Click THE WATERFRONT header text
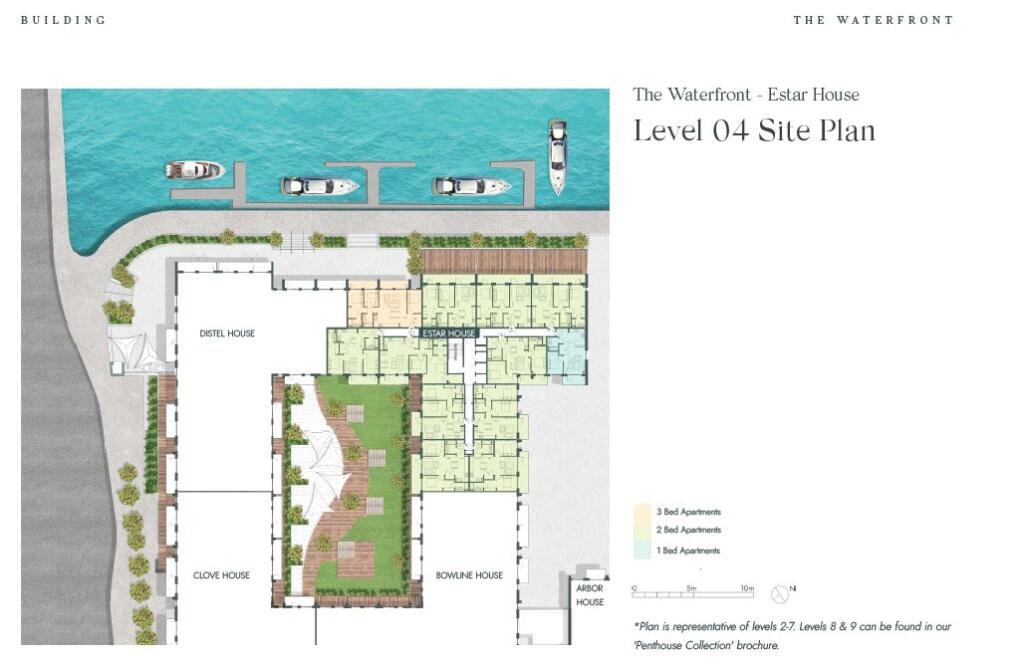The height and width of the screenshot is (664, 1024). click(x=873, y=20)
